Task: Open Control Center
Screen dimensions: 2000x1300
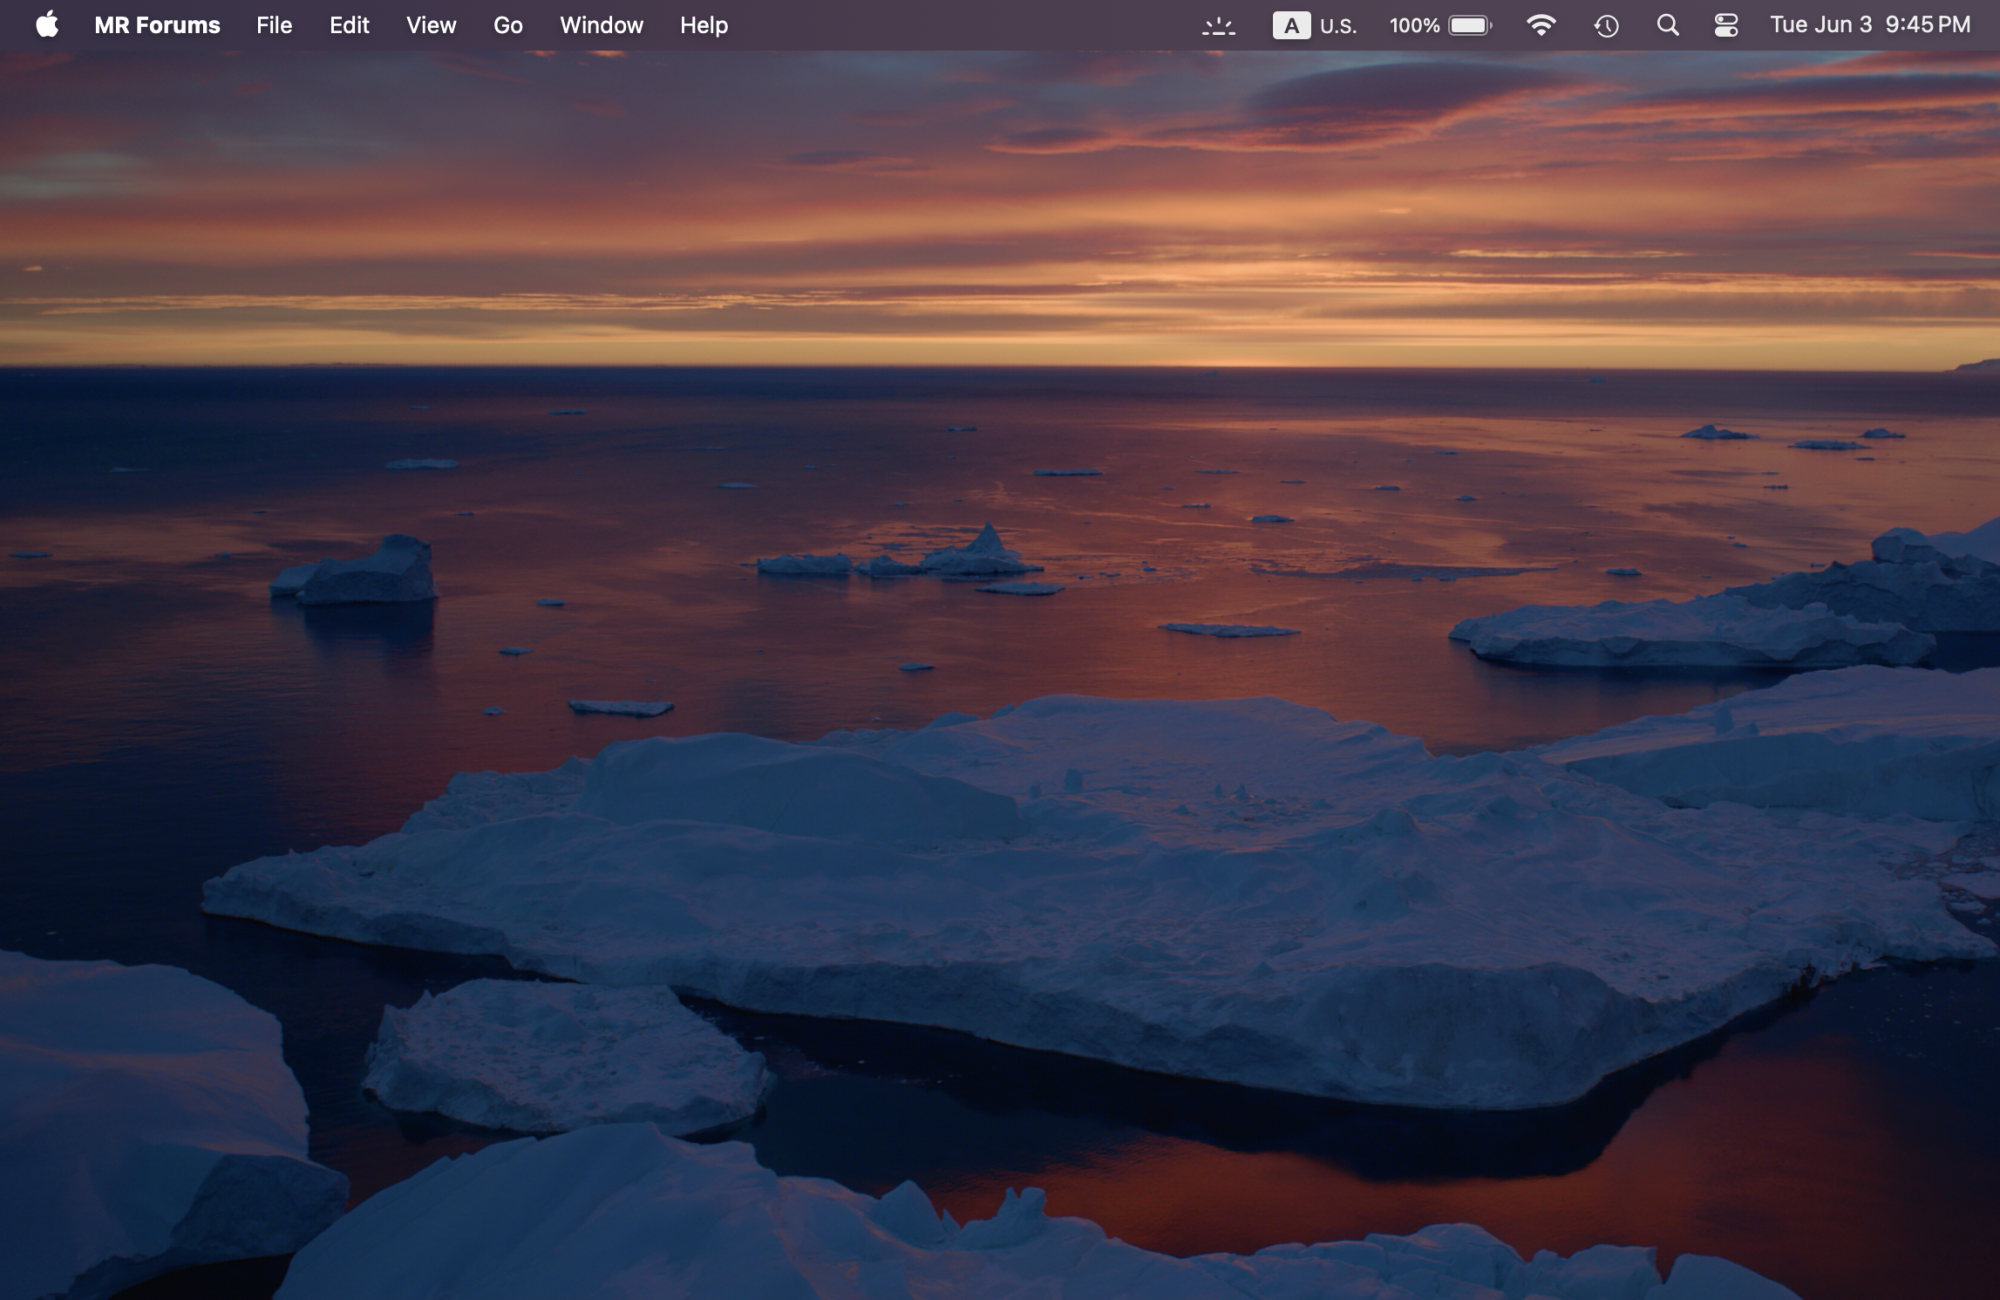Action: click(1726, 26)
